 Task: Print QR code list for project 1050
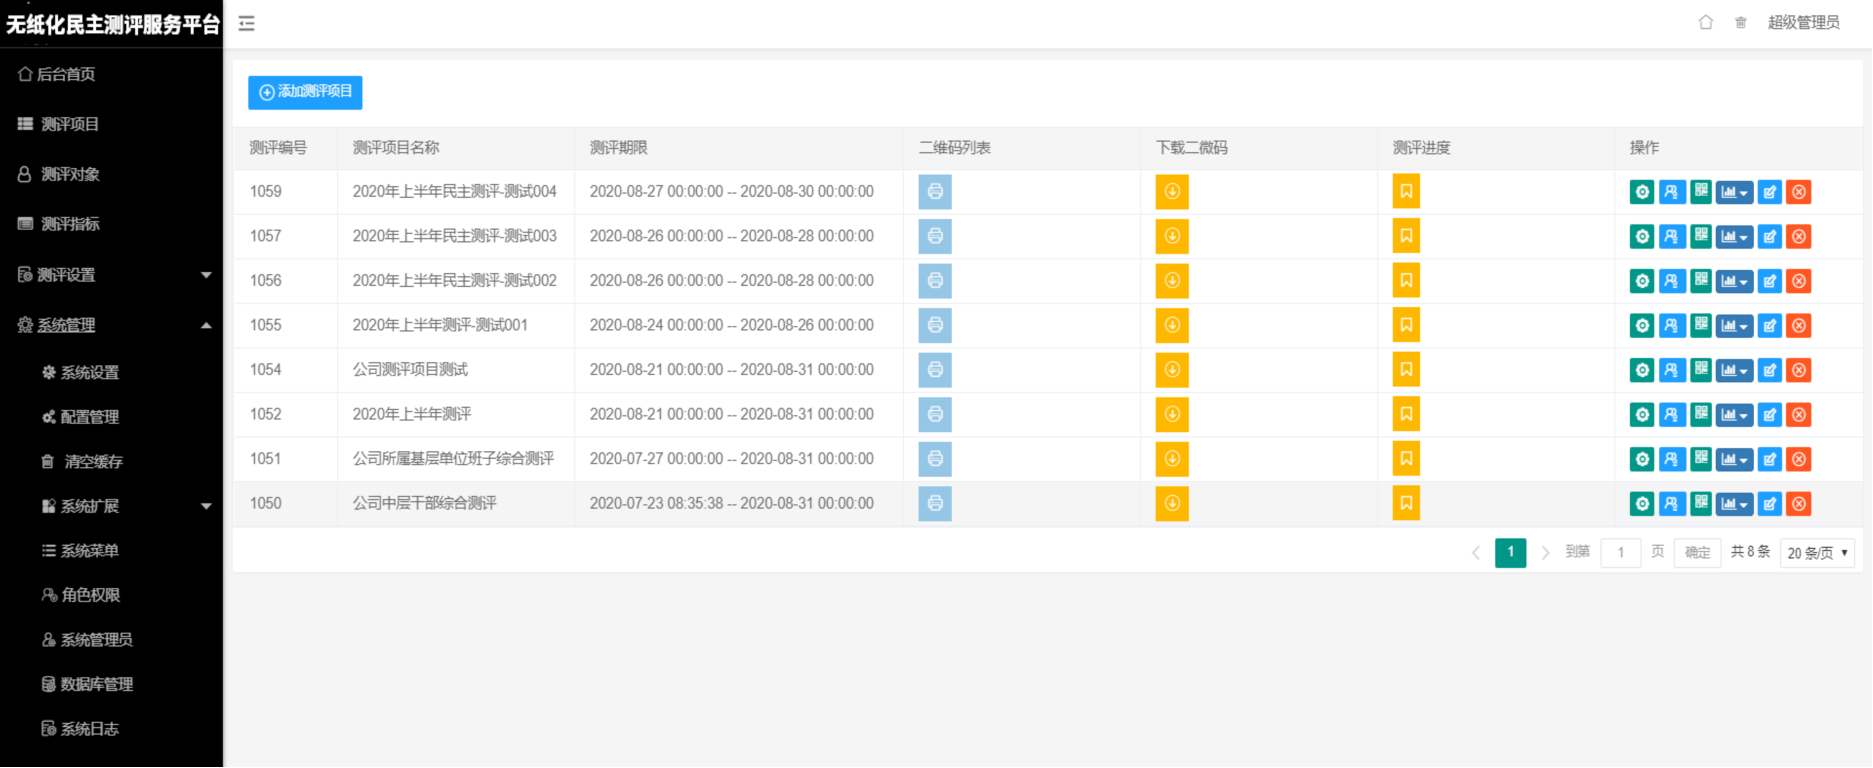[x=935, y=503]
